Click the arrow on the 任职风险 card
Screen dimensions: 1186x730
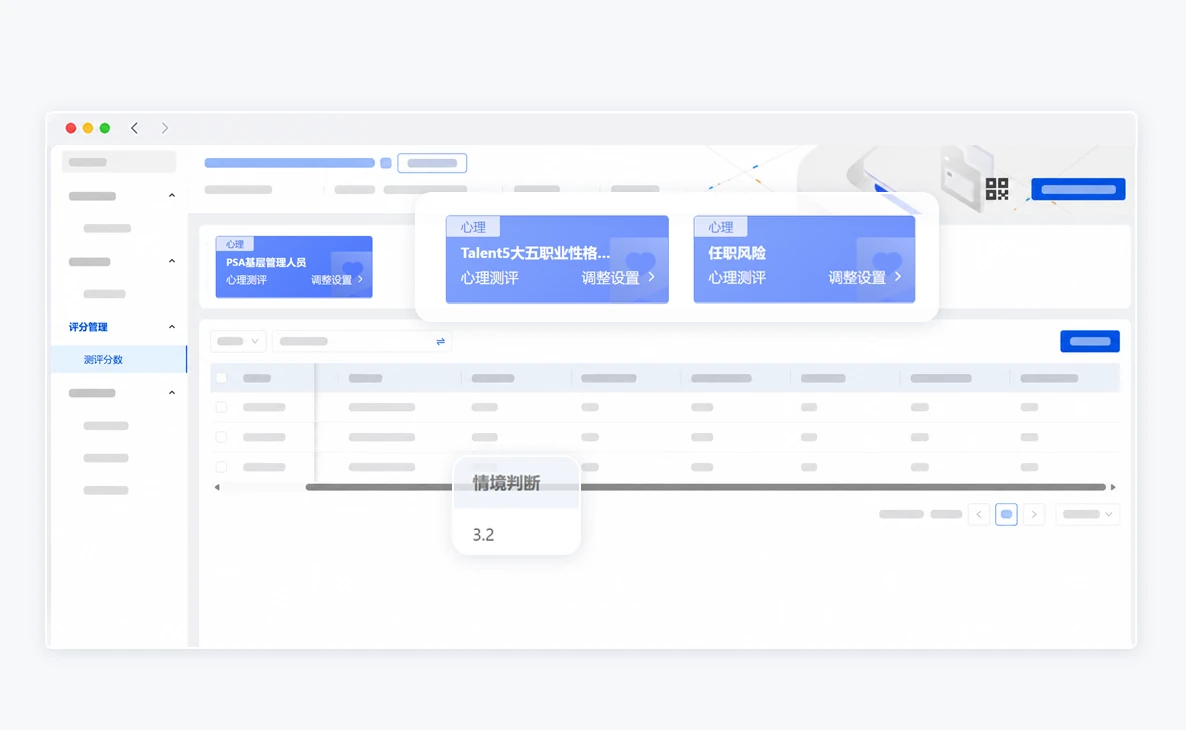898,277
